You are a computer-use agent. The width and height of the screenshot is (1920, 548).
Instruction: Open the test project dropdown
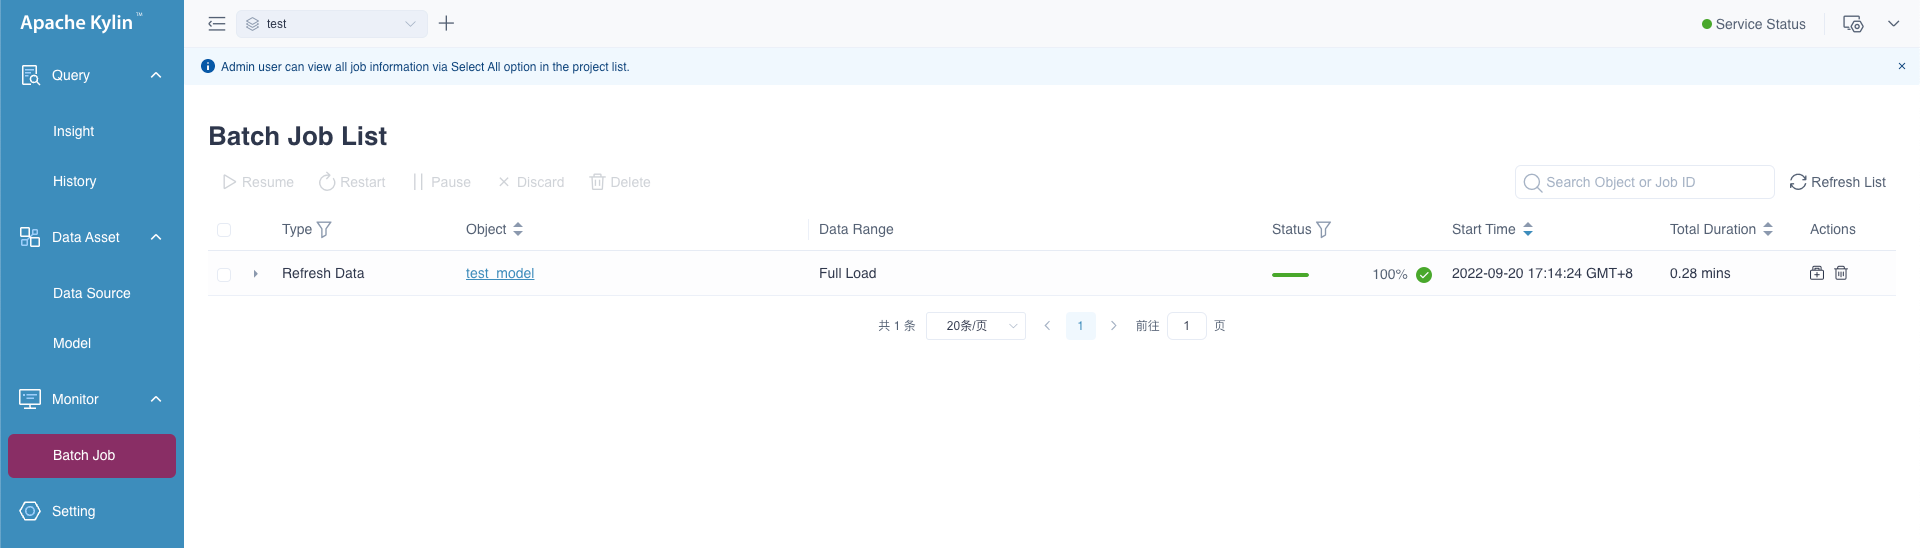coord(331,24)
